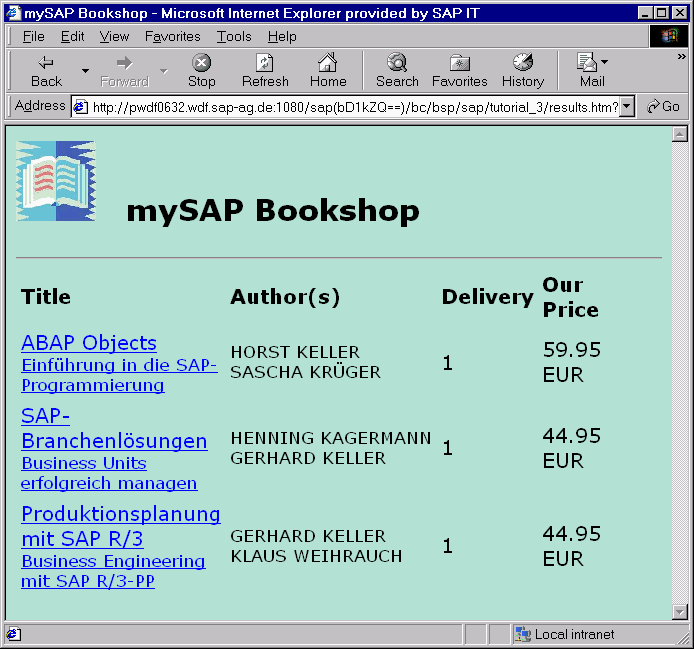
Task: Open the ABAP Objects book link
Action: click(89, 343)
